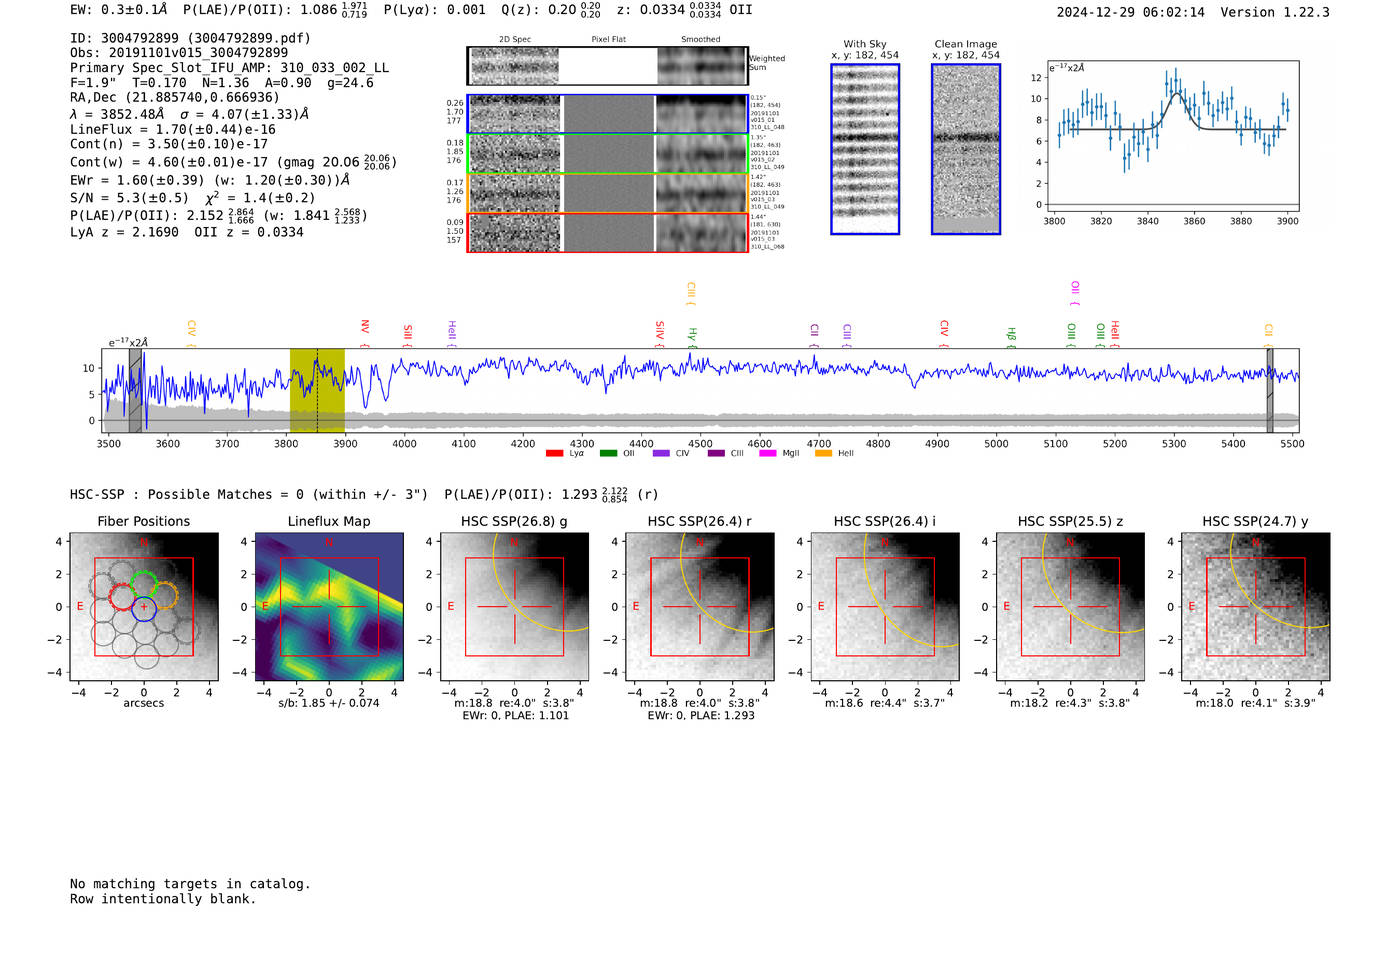Image resolution: width=1400 pixels, height=953 pixels.
Task: Click the red HeII marker near 5200 Å
Action: [x=1115, y=333]
